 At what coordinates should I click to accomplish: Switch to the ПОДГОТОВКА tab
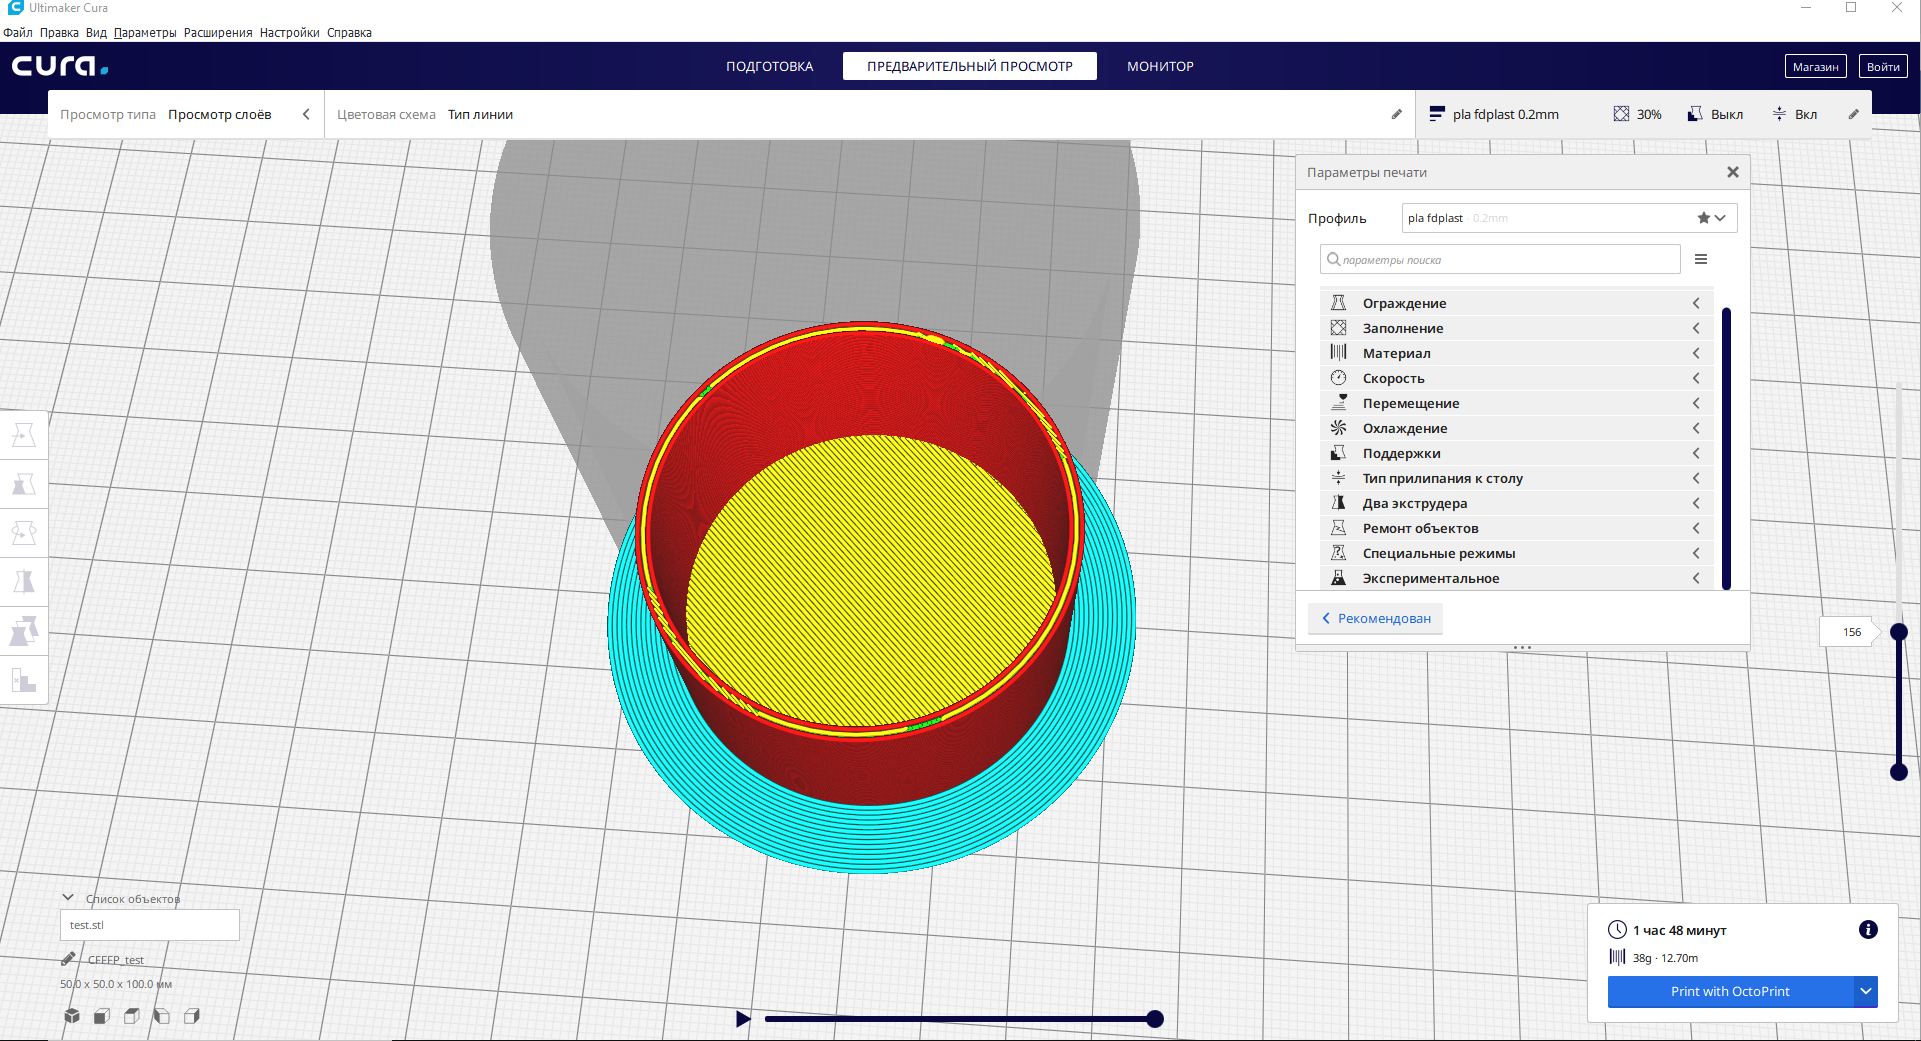(x=769, y=66)
